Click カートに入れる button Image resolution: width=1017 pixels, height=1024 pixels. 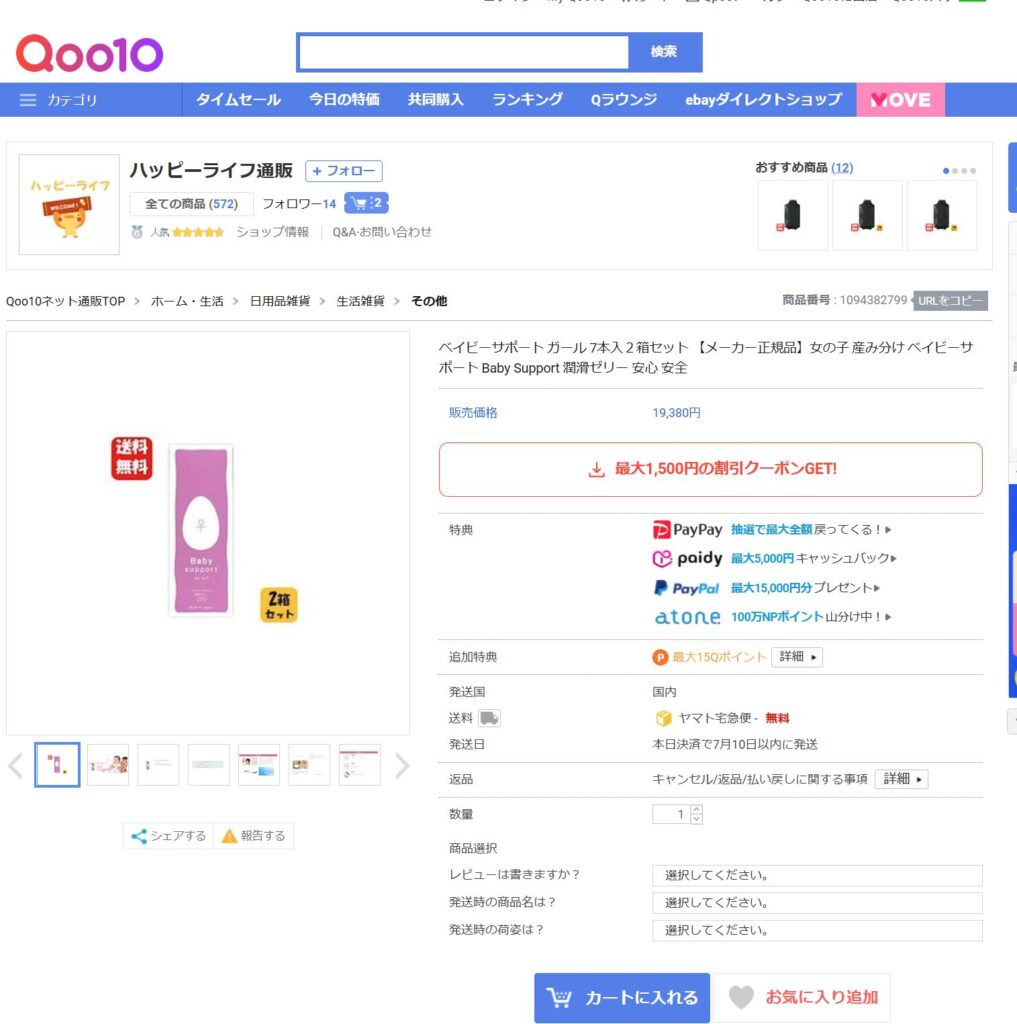tap(621, 997)
